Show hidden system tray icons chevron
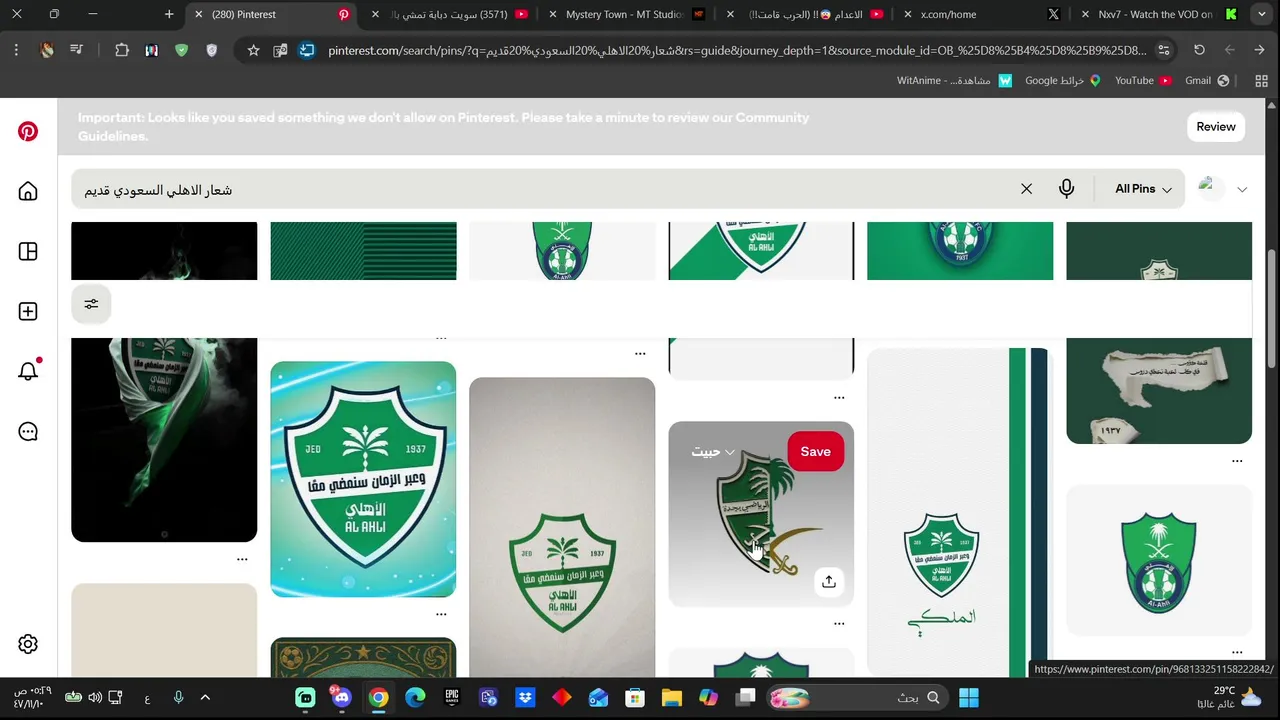The width and height of the screenshot is (1280, 720). pyautogui.click(x=205, y=697)
